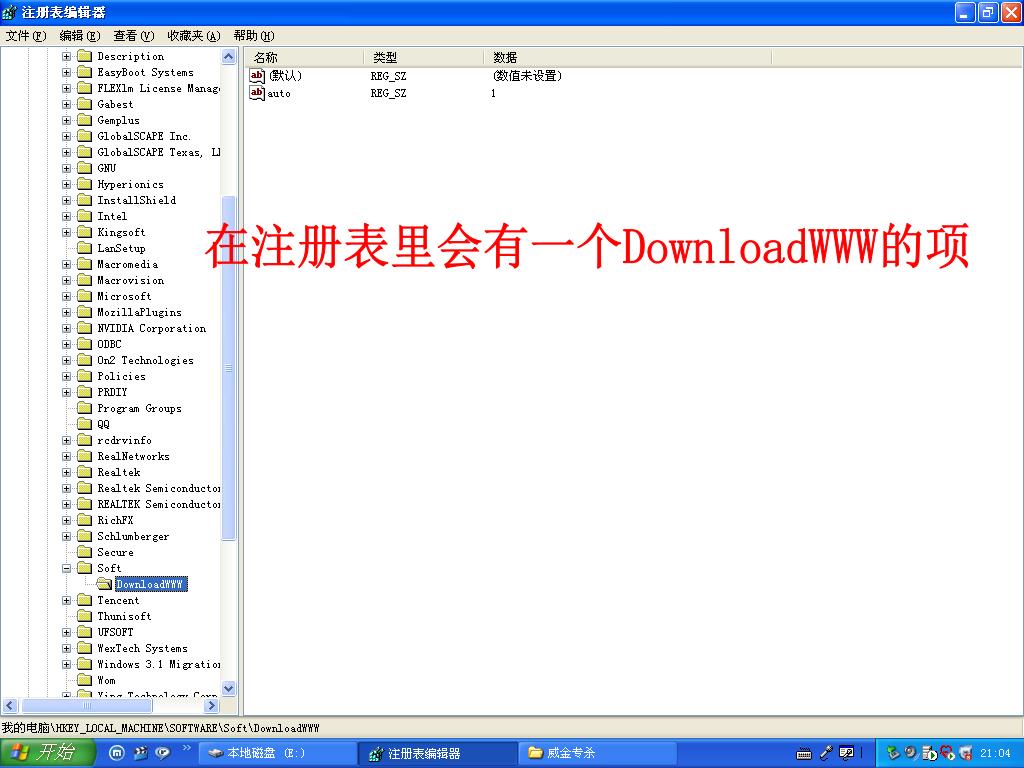Select the GlobalSCAPE Inc. key

(x=144, y=136)
